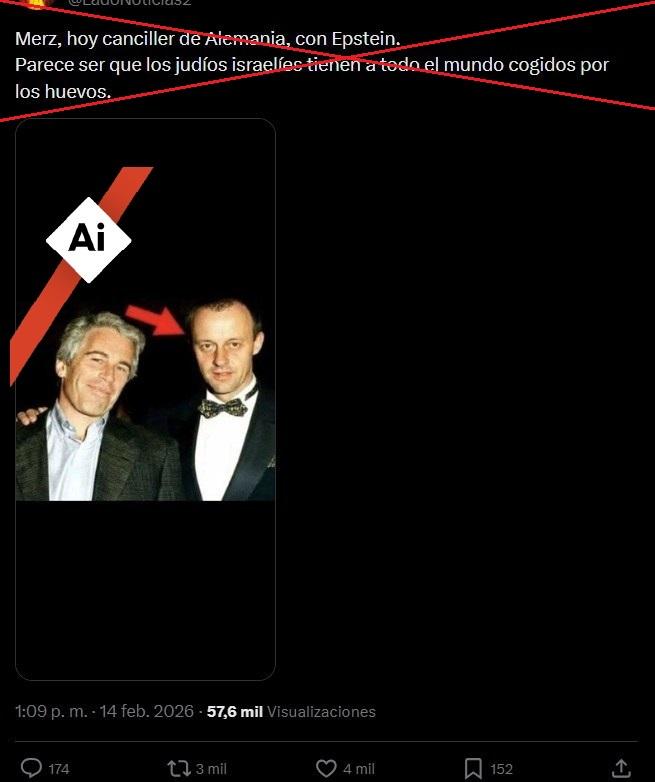The image size is (655, 782).
Task: Click the bow tie in the photo
Action: pos(223,407)
